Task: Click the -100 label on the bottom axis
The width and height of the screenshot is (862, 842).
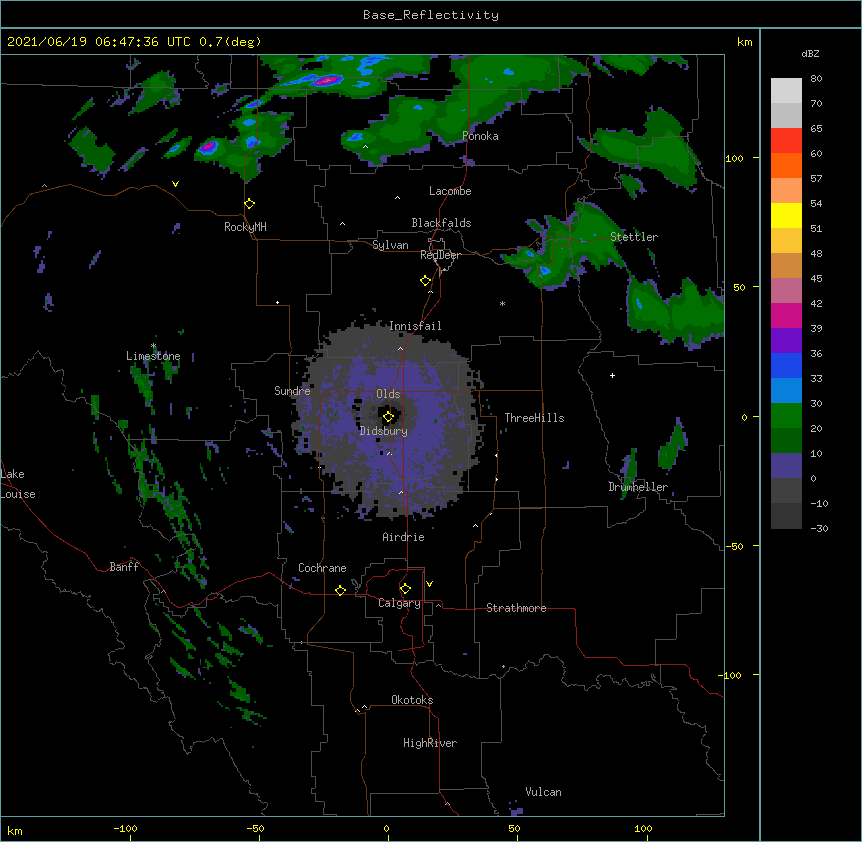Action: point(125,828)
